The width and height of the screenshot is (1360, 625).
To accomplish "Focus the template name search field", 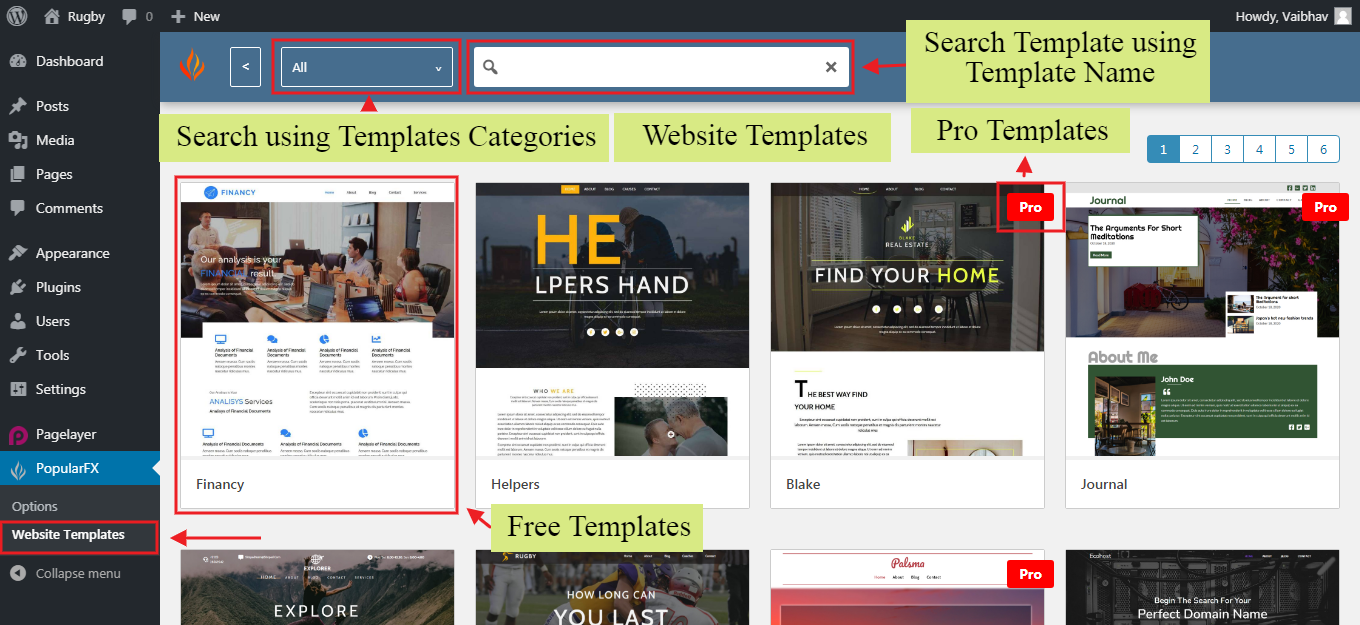I will click(x=661, y=67).
